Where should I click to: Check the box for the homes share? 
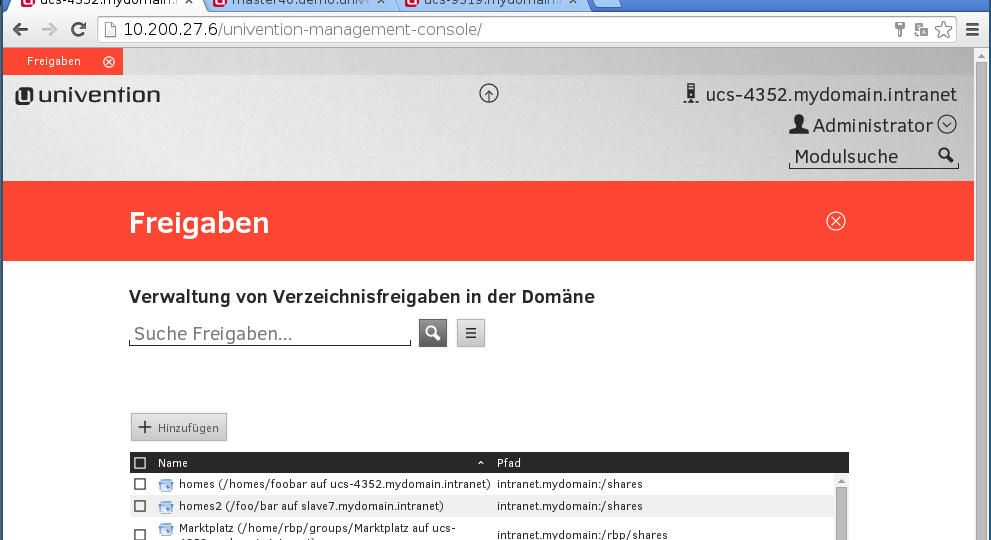pos(140,484)
